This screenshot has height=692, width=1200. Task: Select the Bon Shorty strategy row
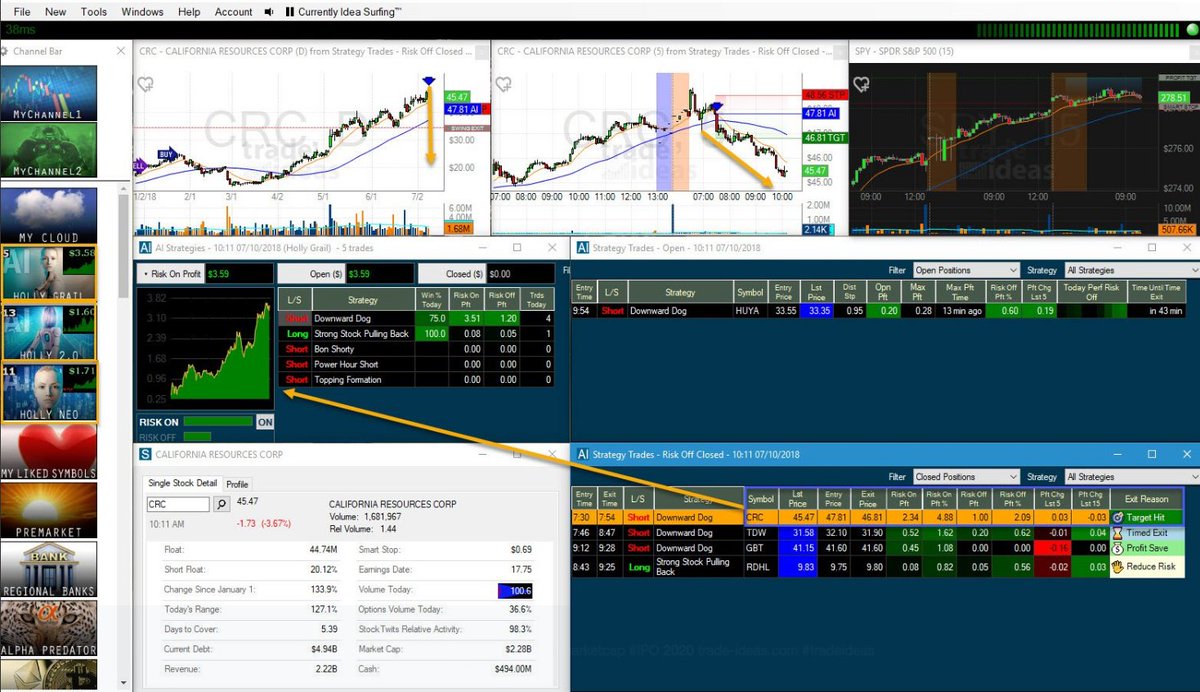point(417,349)
